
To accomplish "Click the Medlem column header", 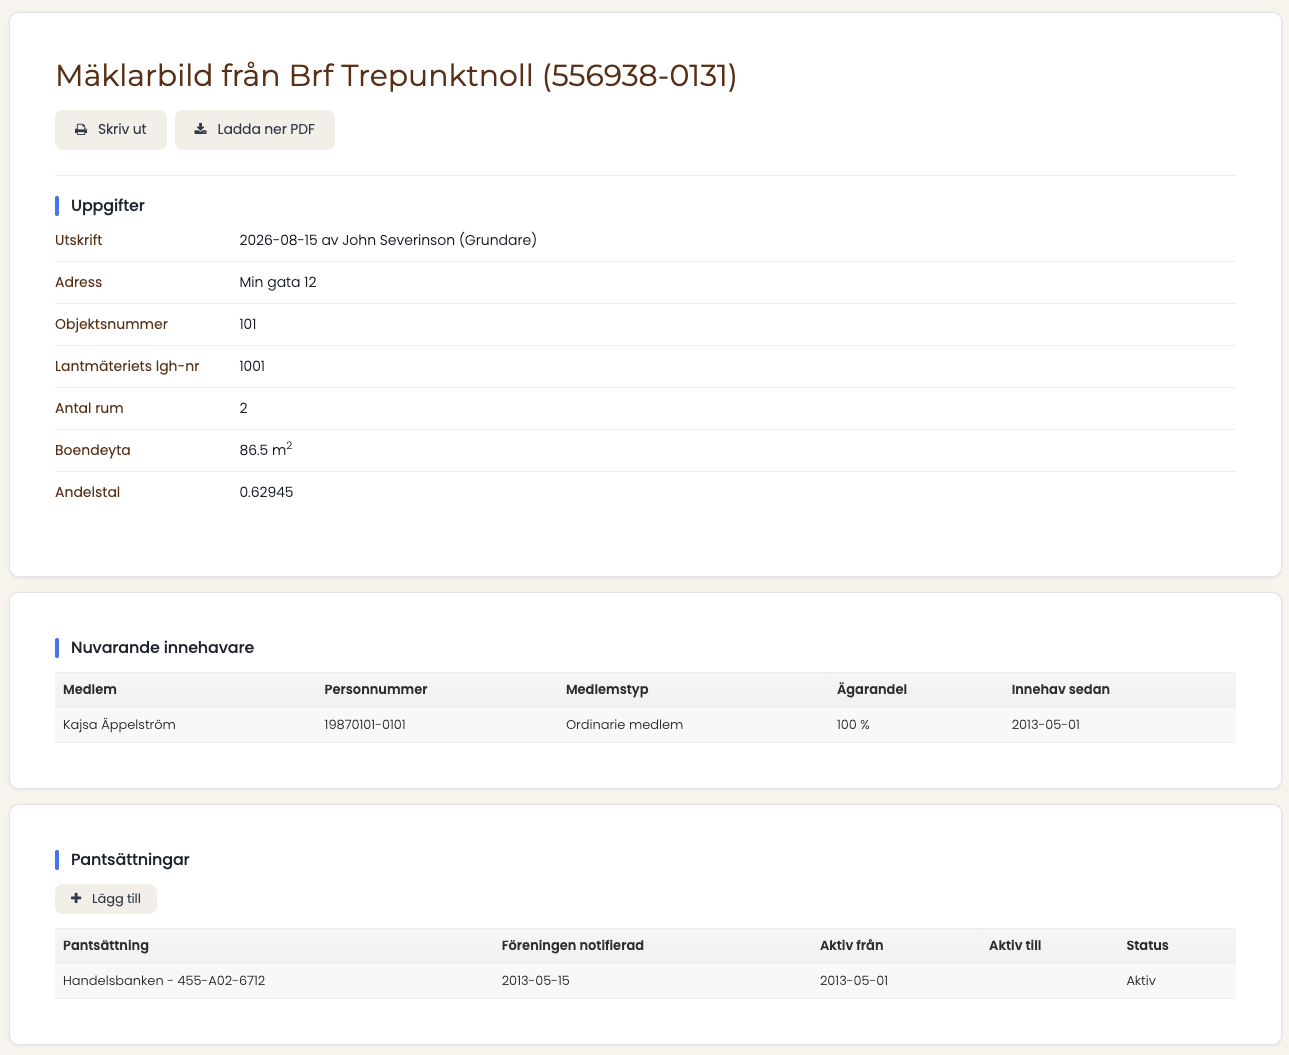I will tap(90, 690).
